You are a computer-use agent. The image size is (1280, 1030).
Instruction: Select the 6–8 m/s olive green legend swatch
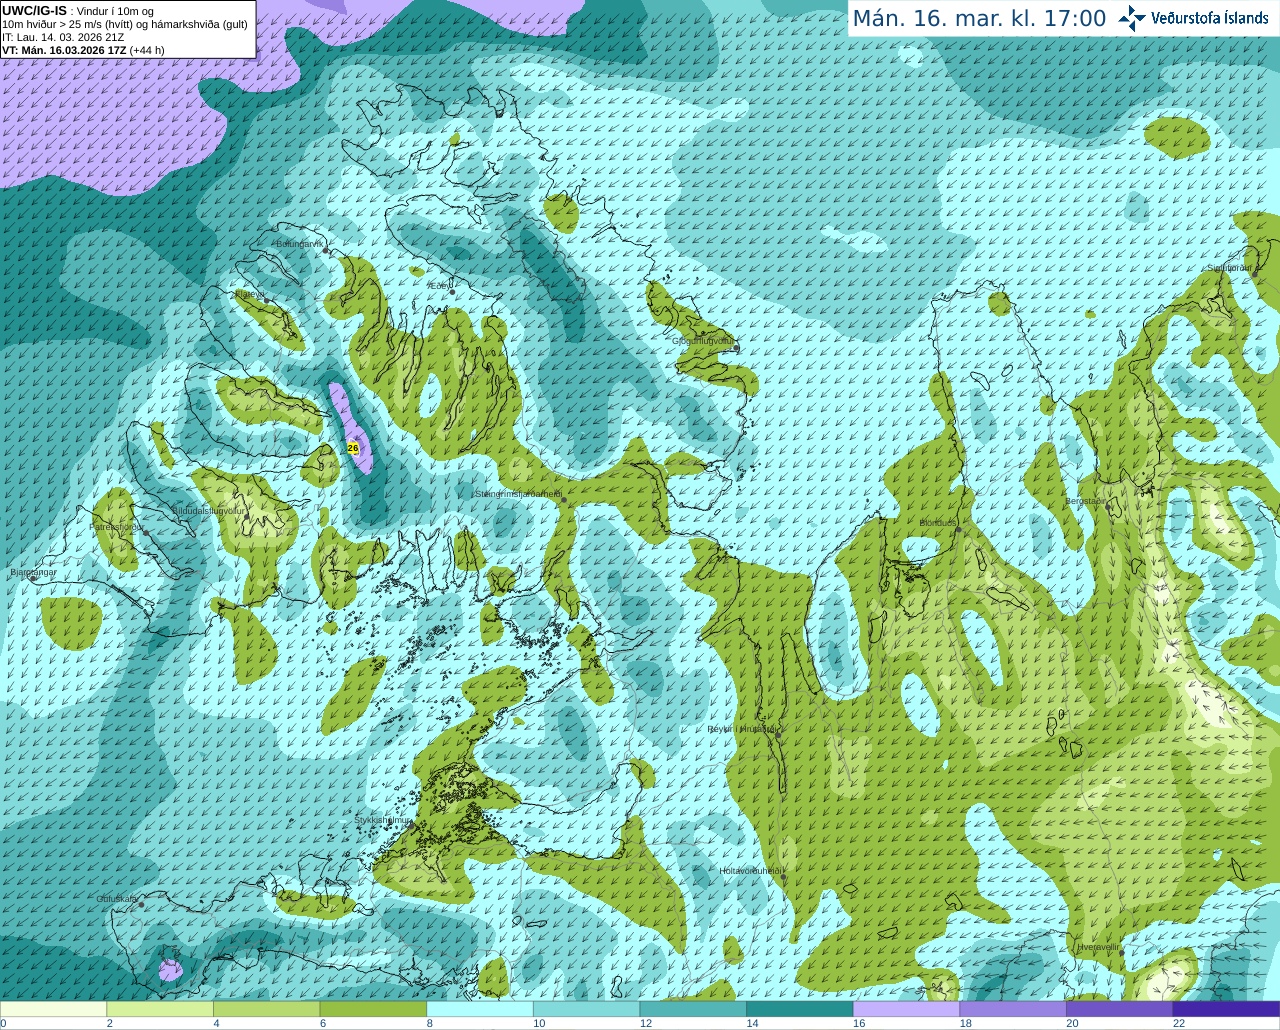(x=373, y=1009)
